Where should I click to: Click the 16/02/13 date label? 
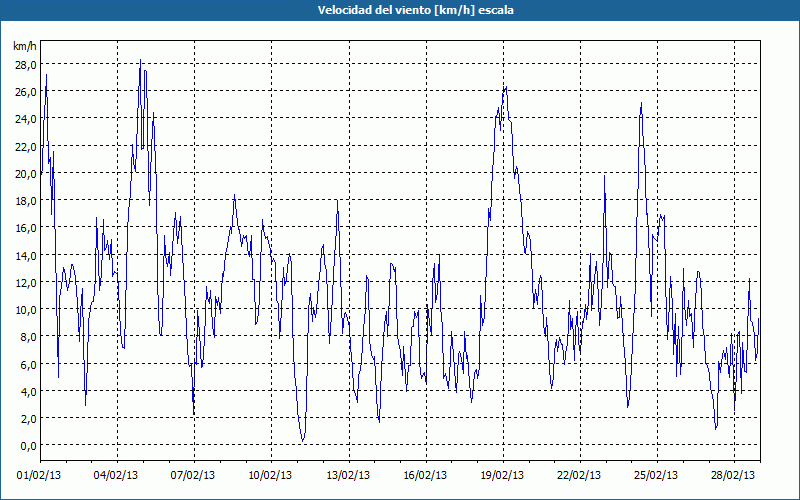click(x=425, y=476)
